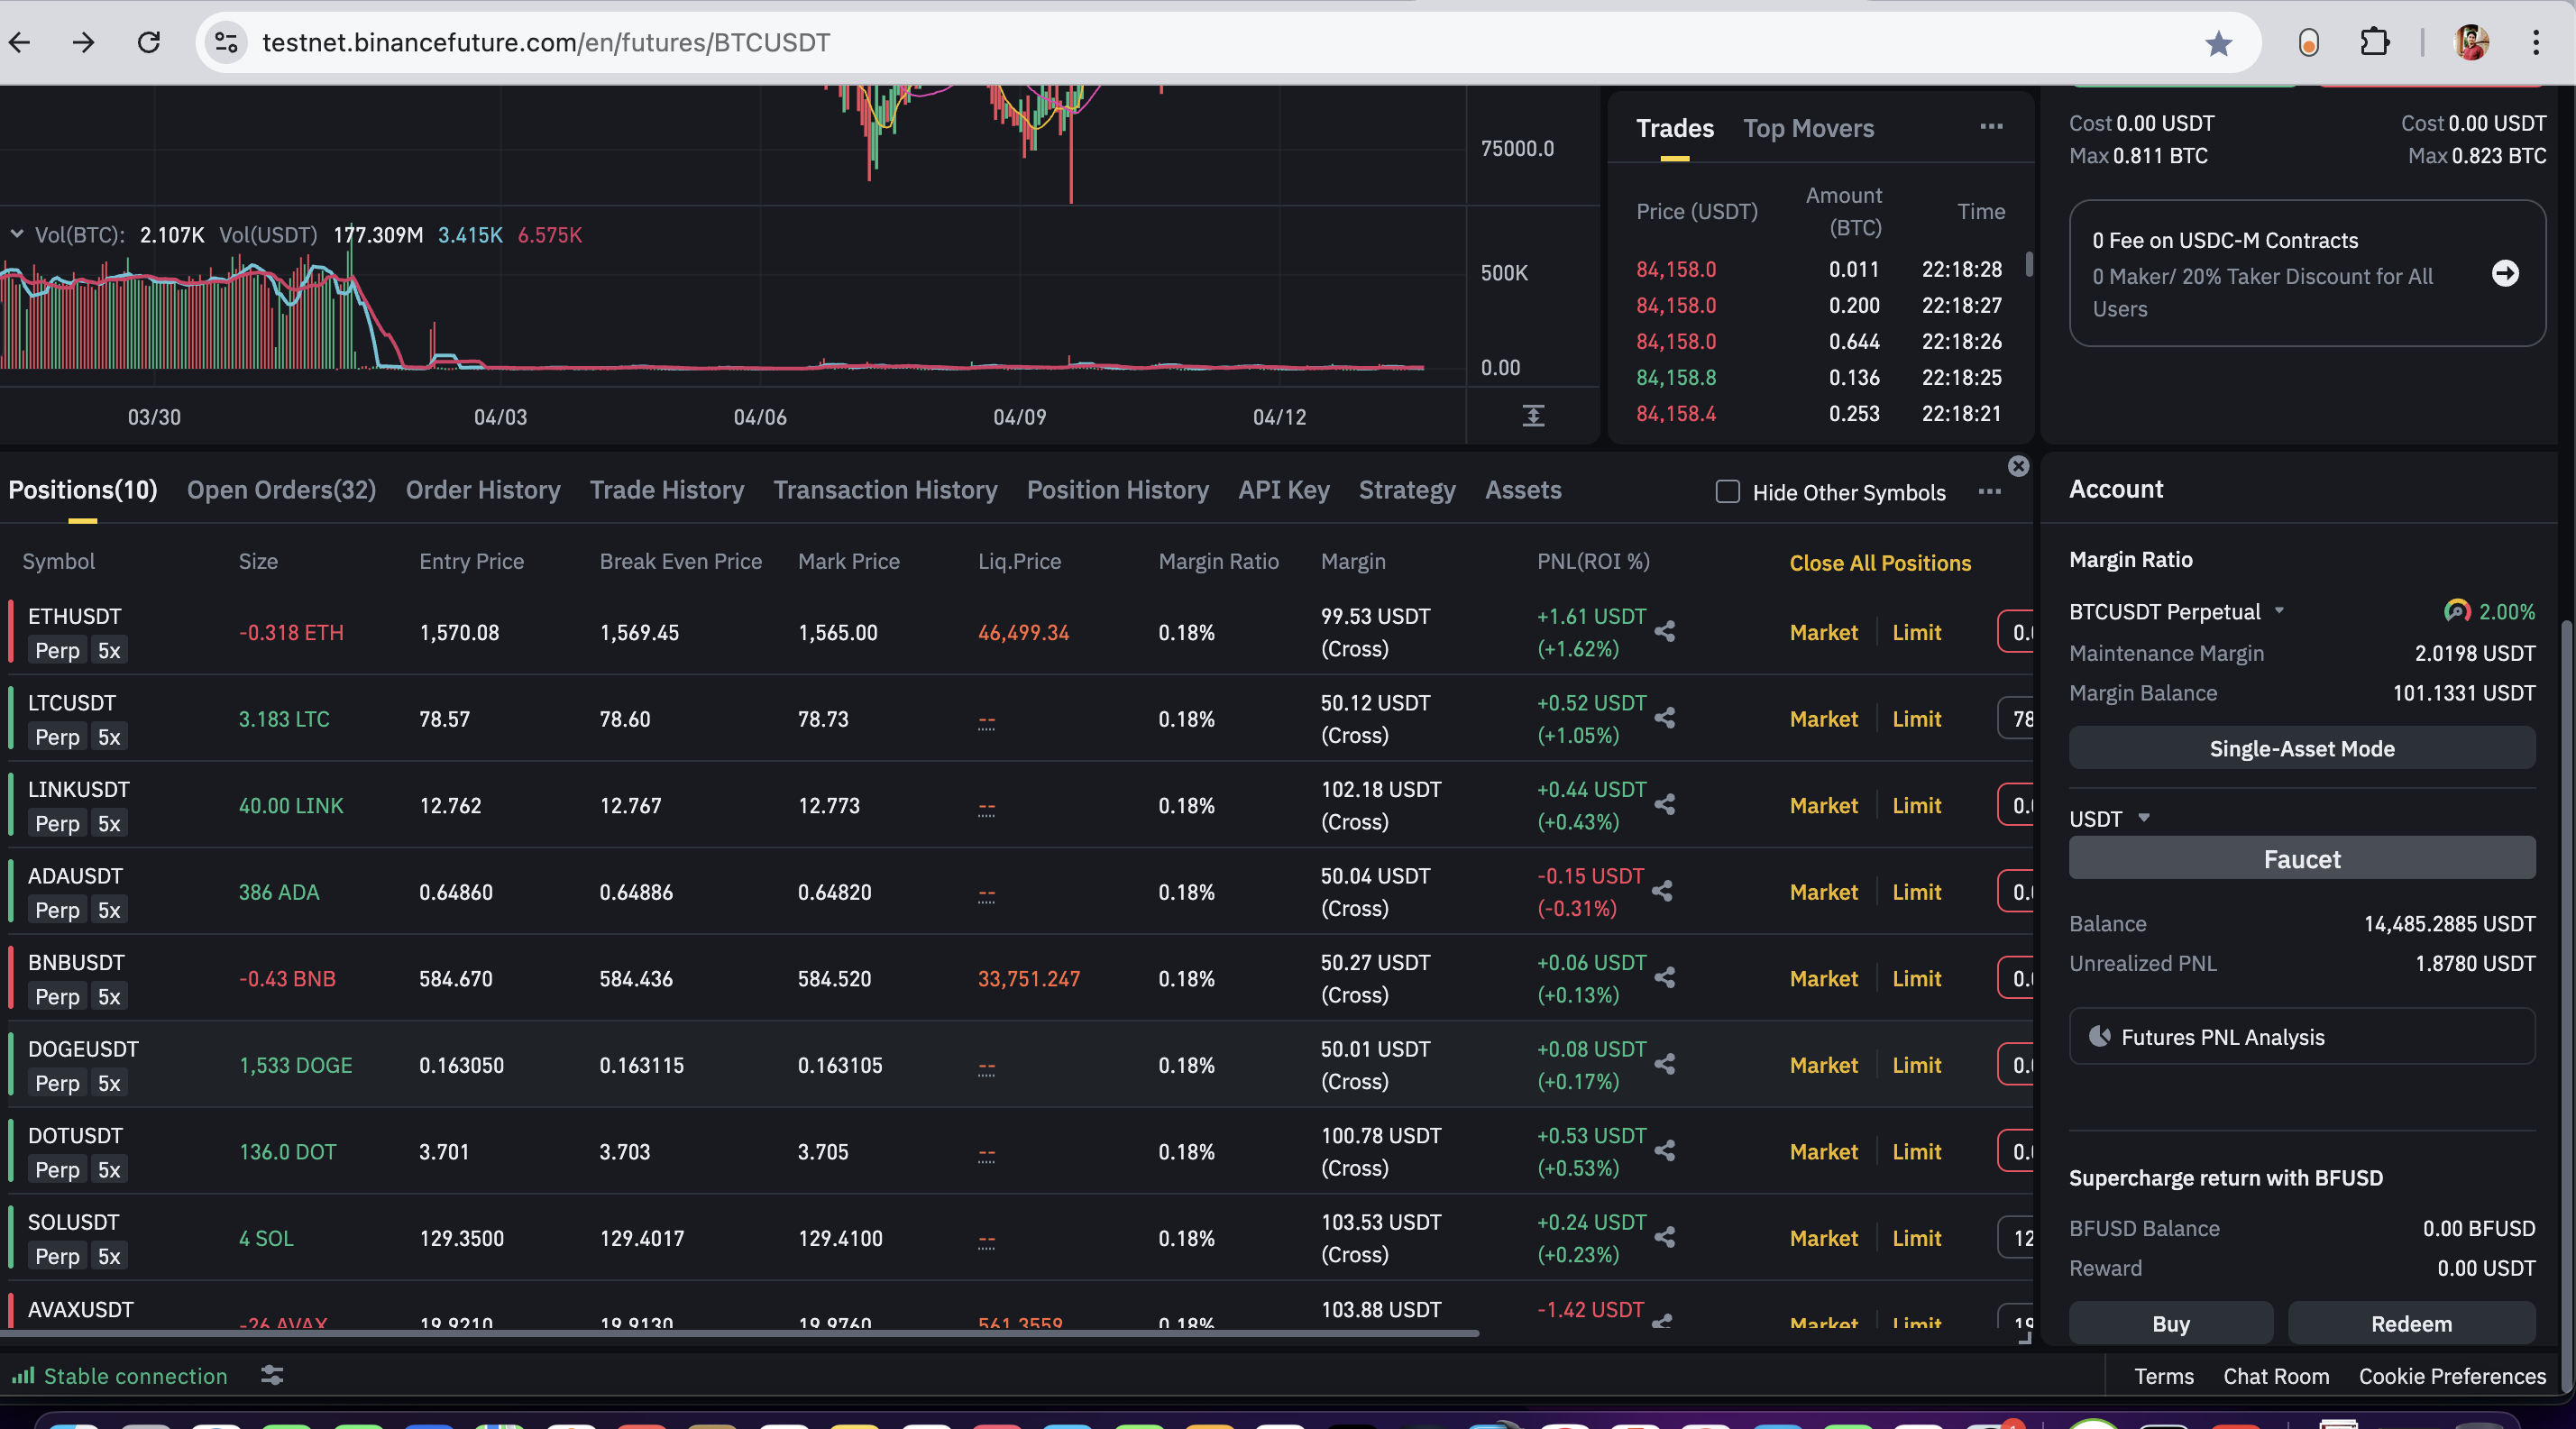This screenshot has height=1429, width=2576.
Task: Click the LTCUSDT close price input field
Action: coord(2018,719)
